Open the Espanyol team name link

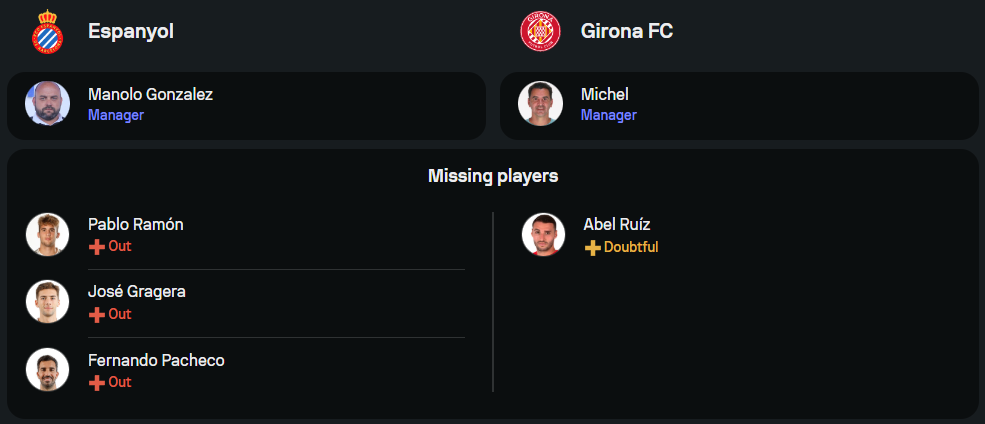(131, 32)
